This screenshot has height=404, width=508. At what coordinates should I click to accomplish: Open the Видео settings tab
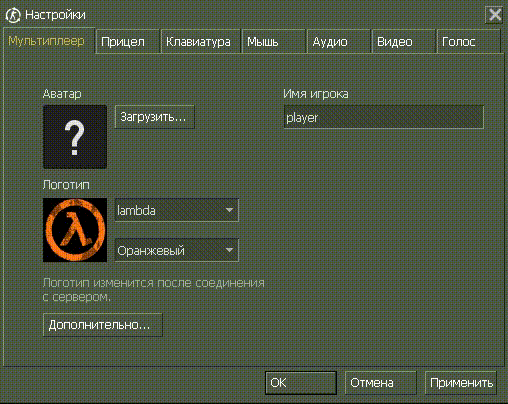tap(404, 42)
